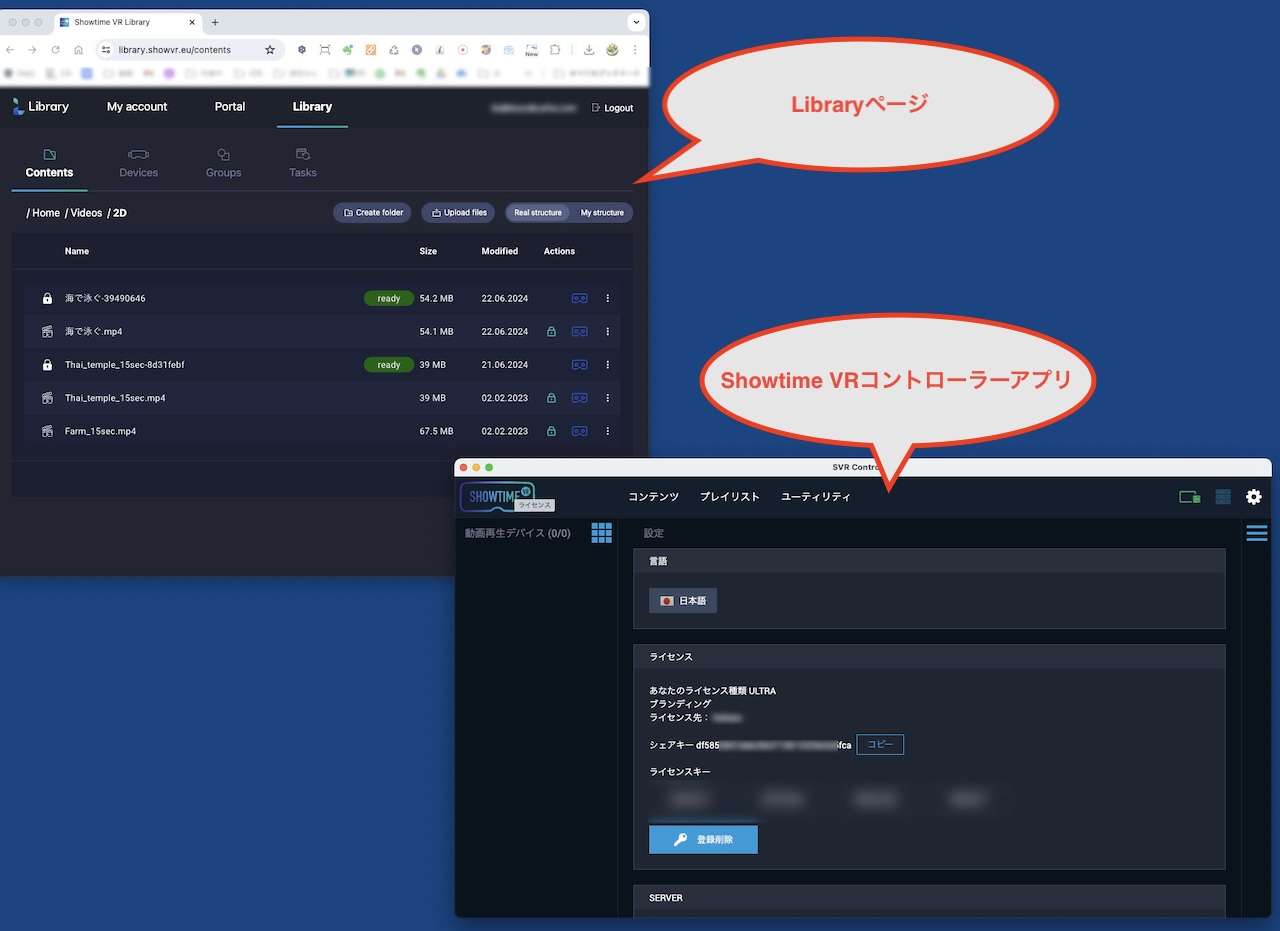The image size is (1280, 931).
Task: Switch to the Groups tab
Action: click(x=223, y=164)
